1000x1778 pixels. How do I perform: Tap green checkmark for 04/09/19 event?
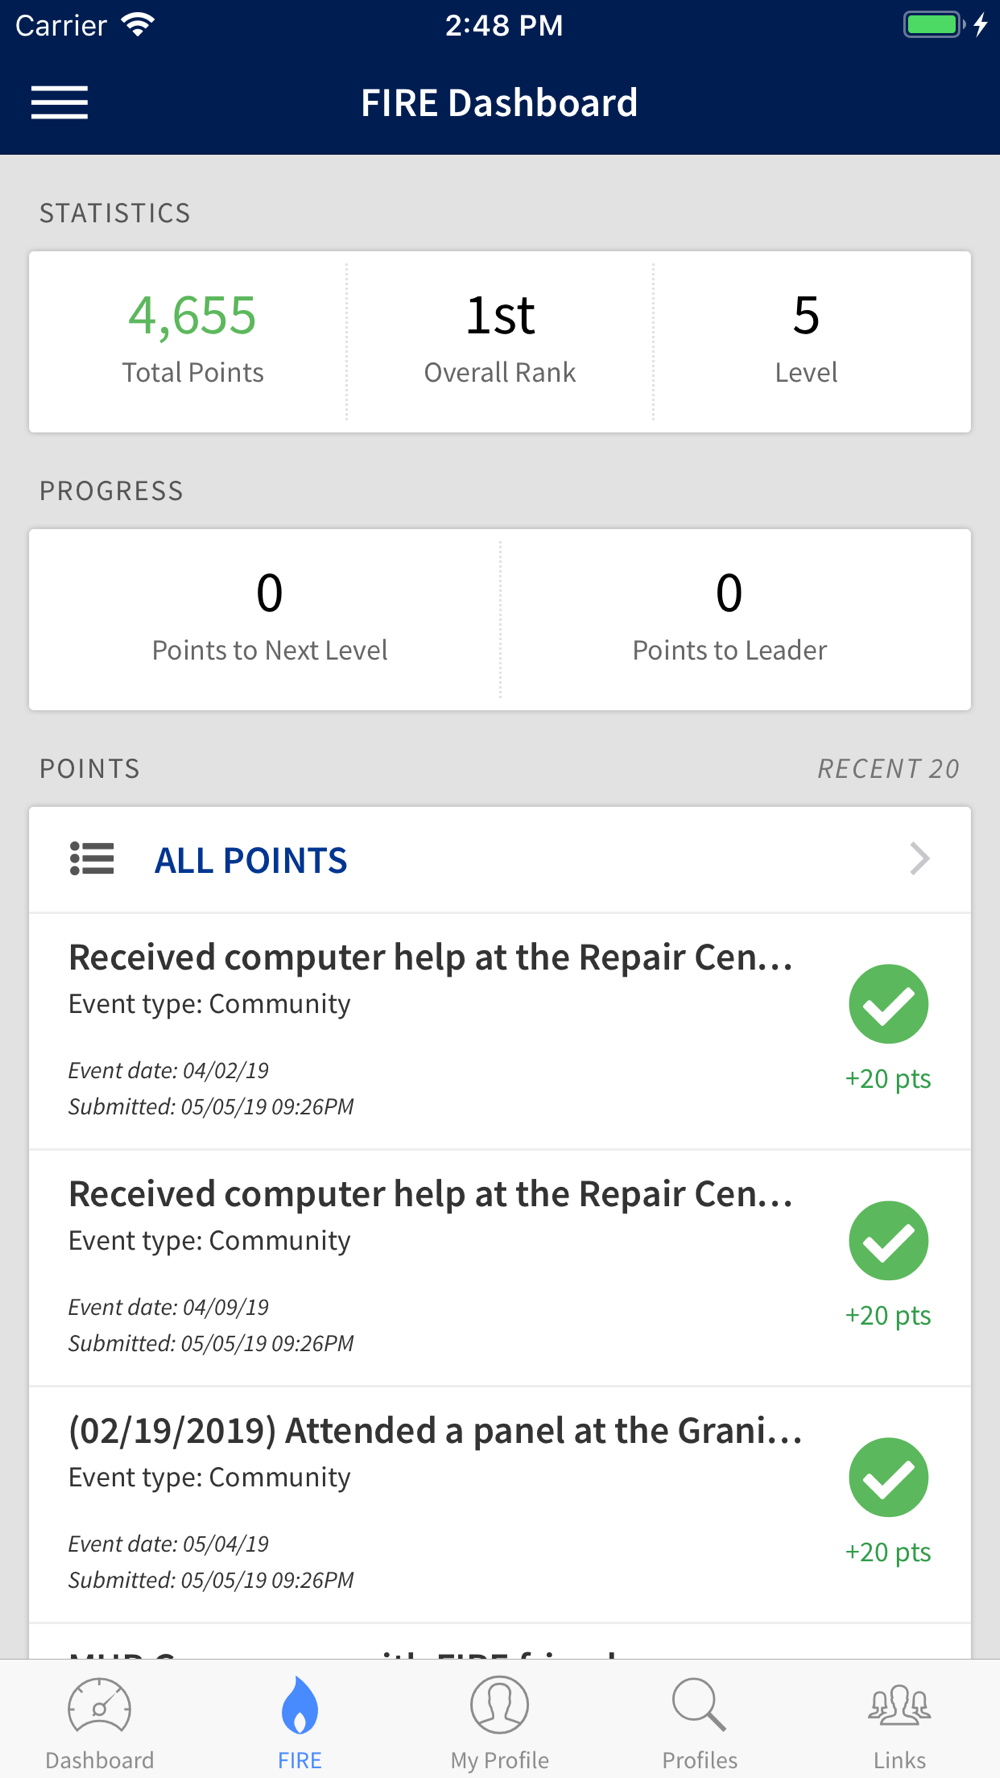(888, 1241)
